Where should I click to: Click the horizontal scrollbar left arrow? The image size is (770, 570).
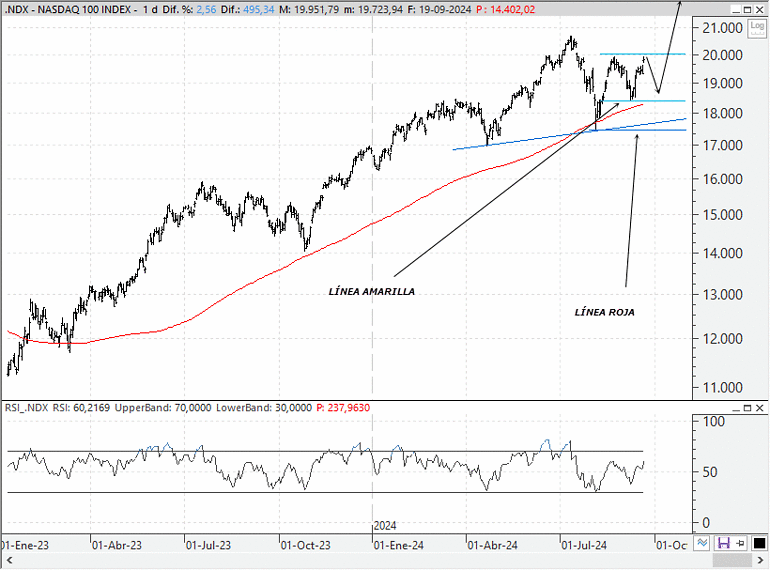9,560
